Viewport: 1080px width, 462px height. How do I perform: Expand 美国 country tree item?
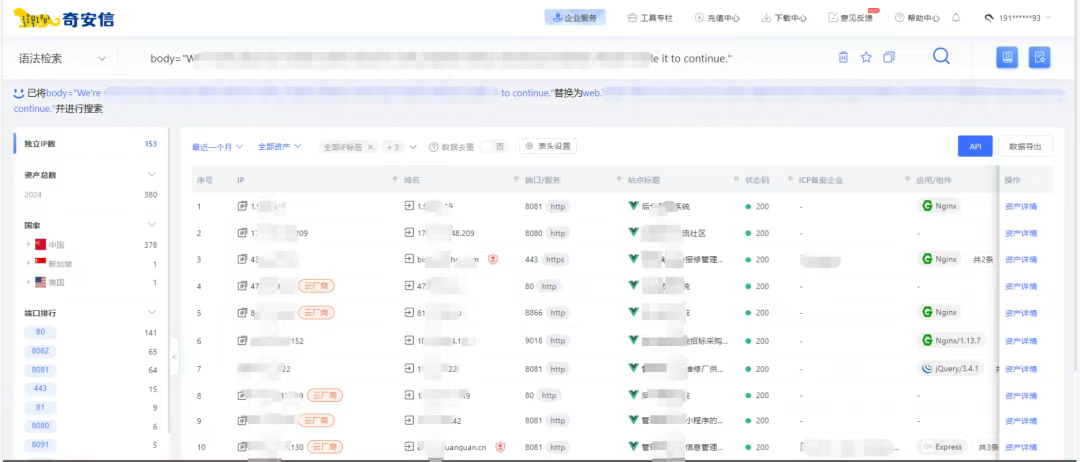[28, 282]
